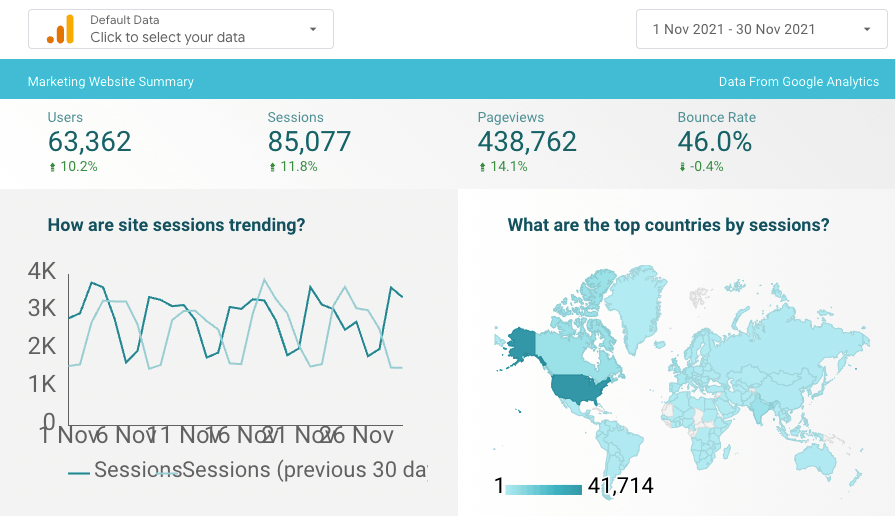Select the Sessions scorecard value 85,077

point(309,142)
